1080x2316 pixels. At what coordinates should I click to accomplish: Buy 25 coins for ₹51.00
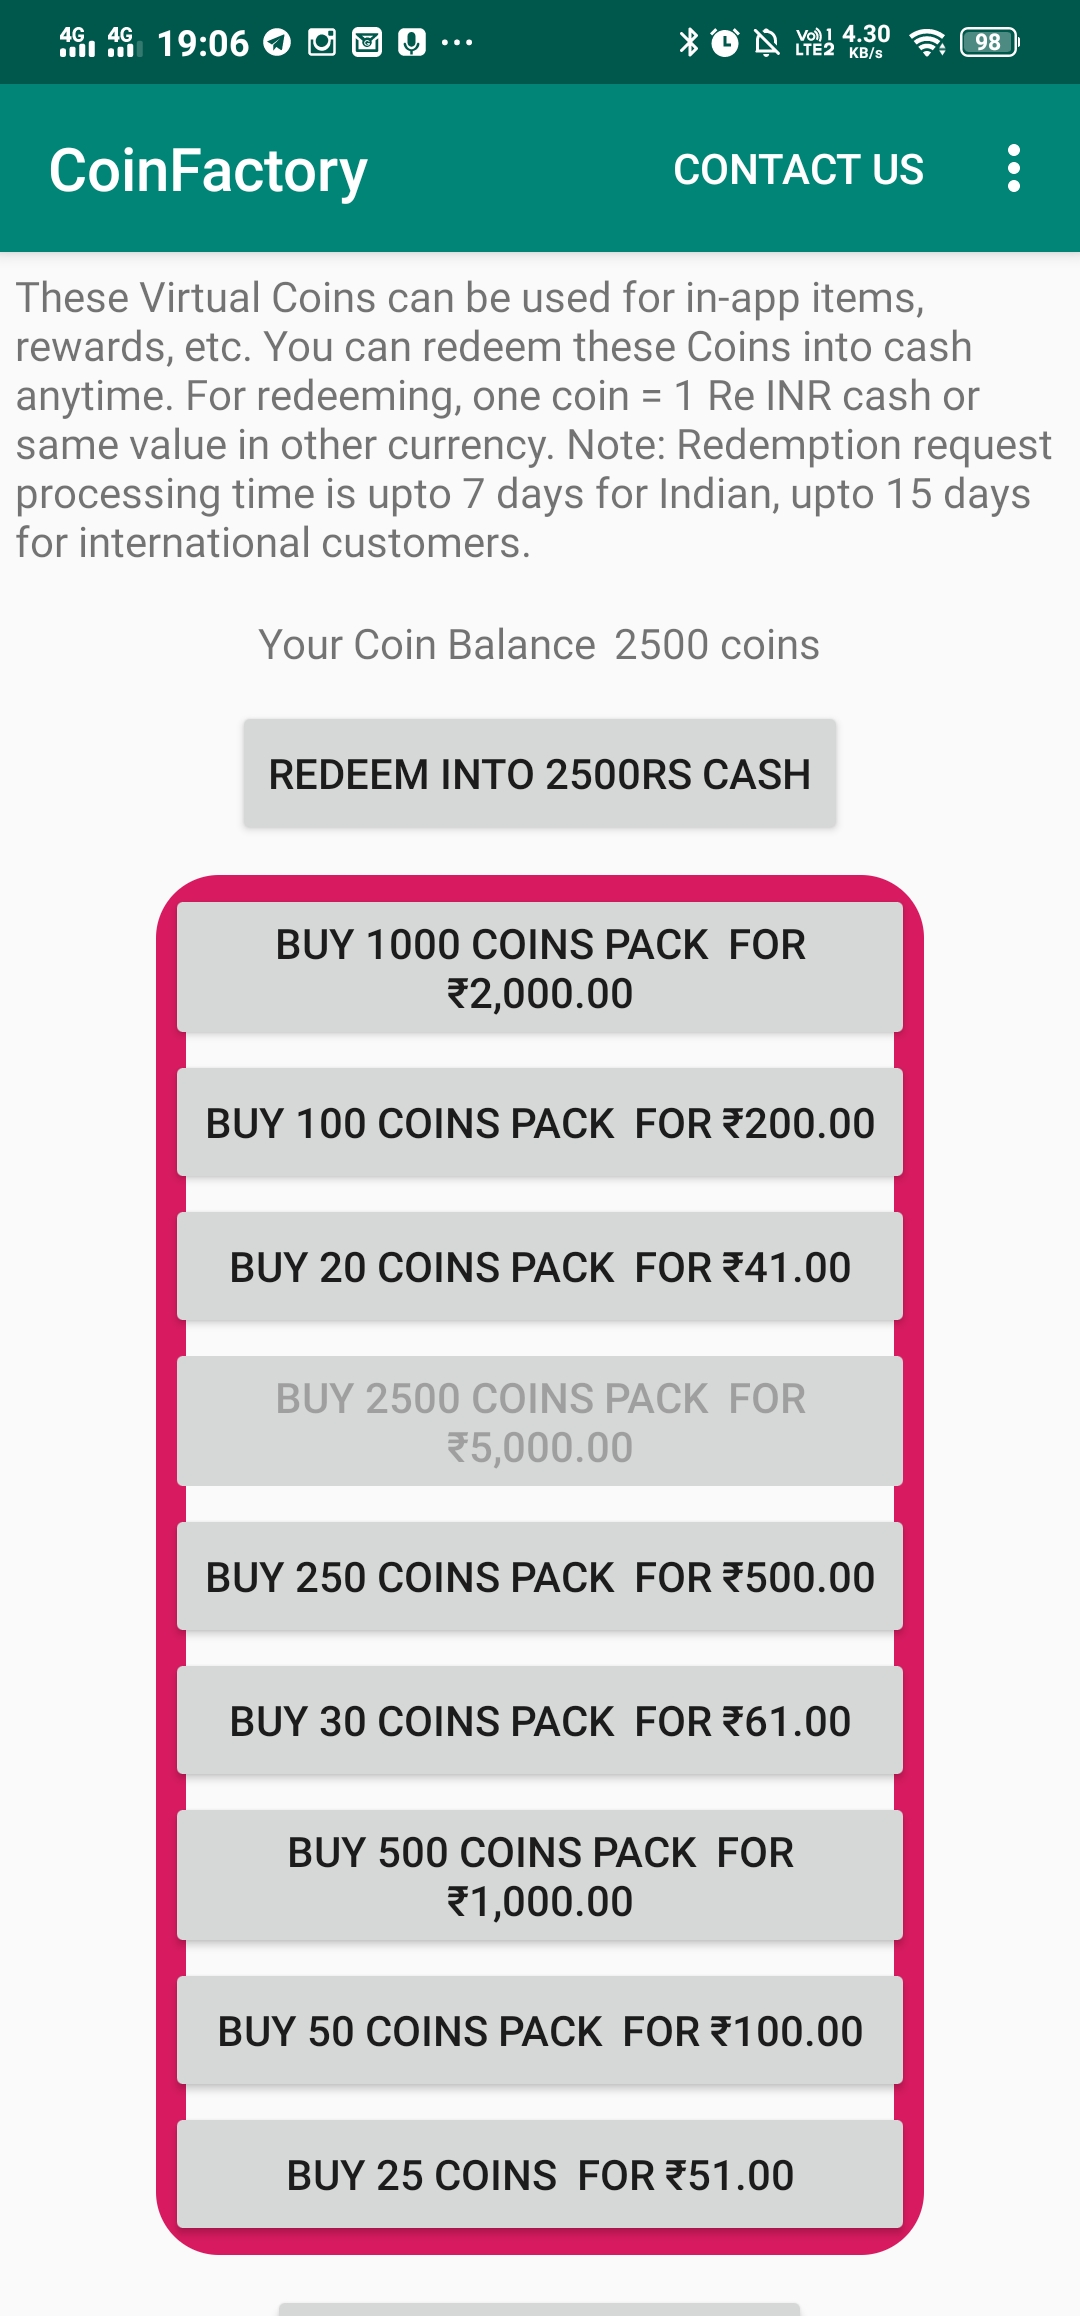pos(540,2175)
